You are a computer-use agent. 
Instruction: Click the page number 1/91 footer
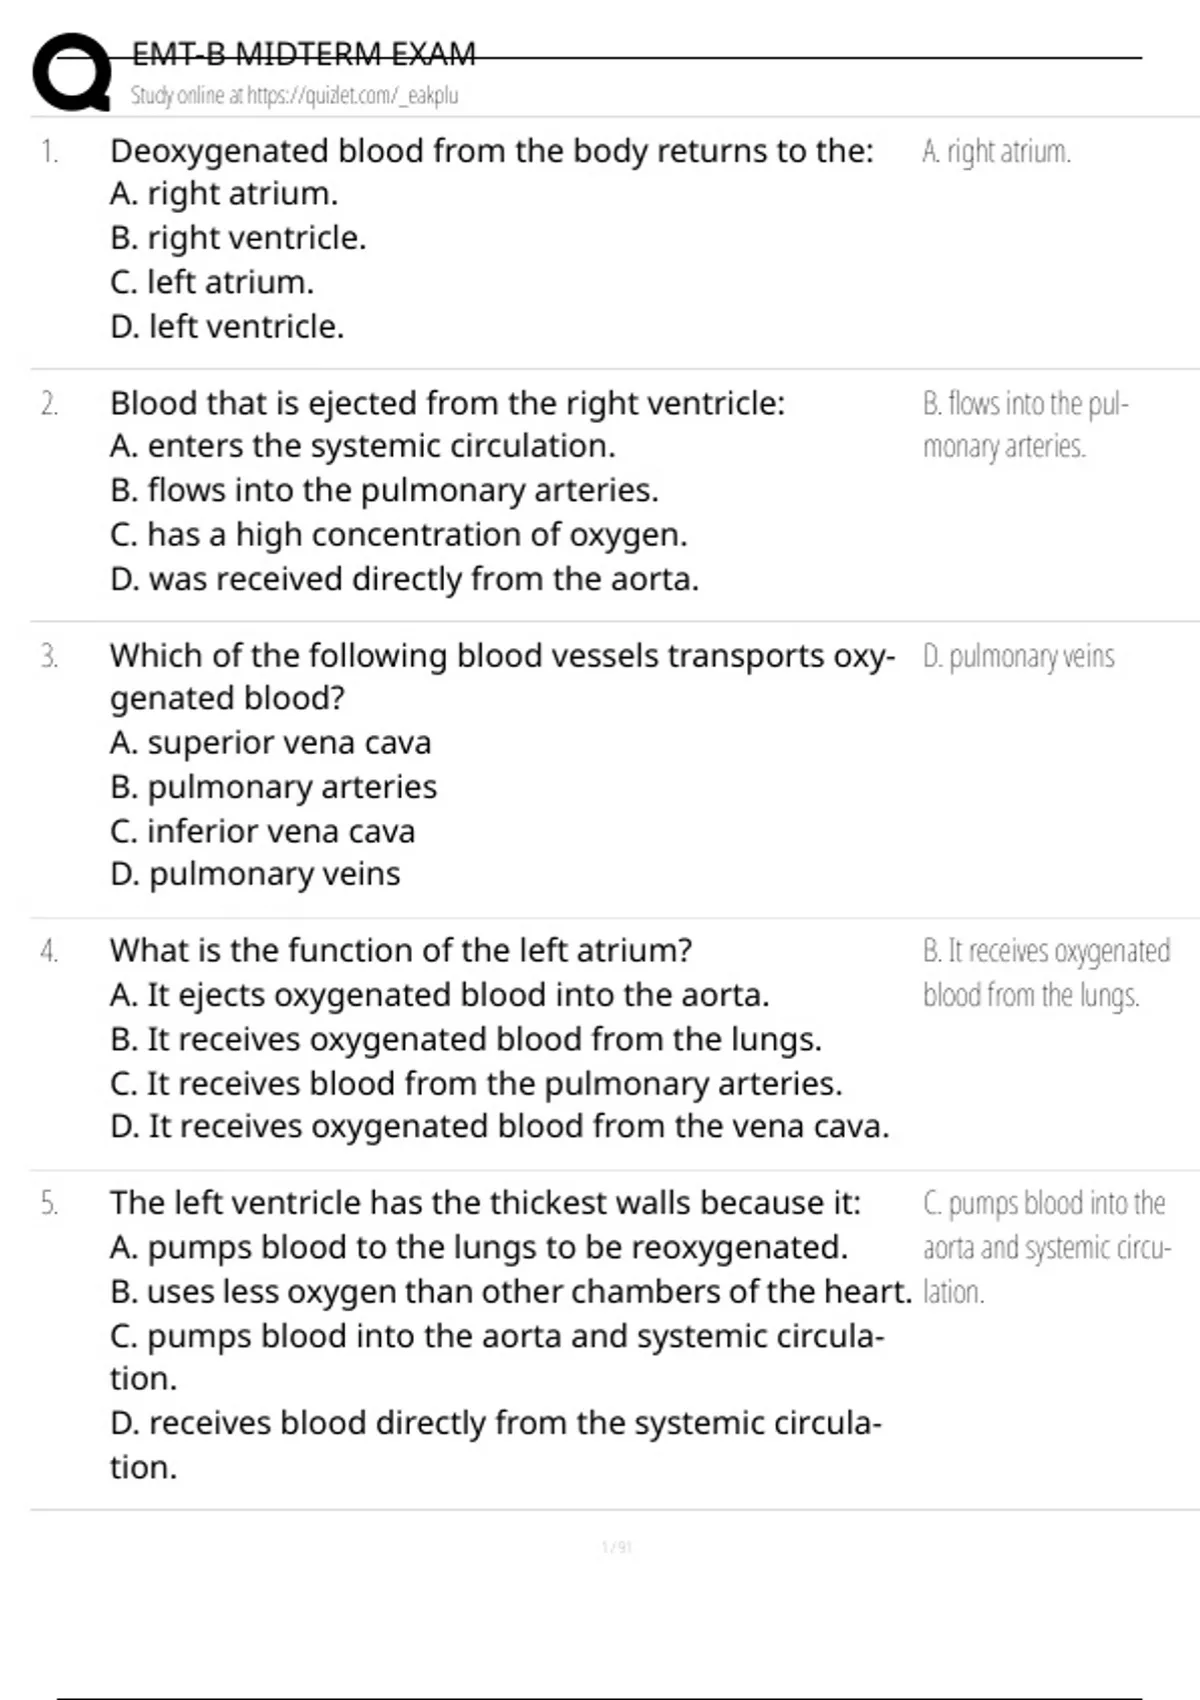pyautogui.click(x=617, y=1547)
